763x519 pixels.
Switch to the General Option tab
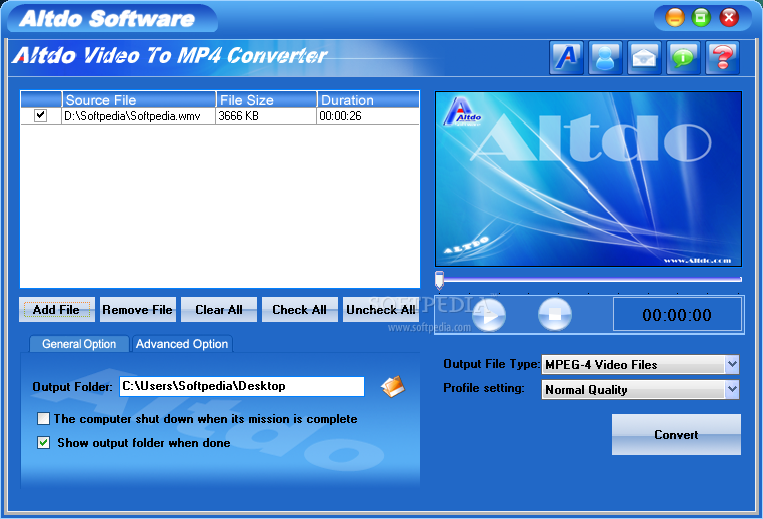pos(79,344)
